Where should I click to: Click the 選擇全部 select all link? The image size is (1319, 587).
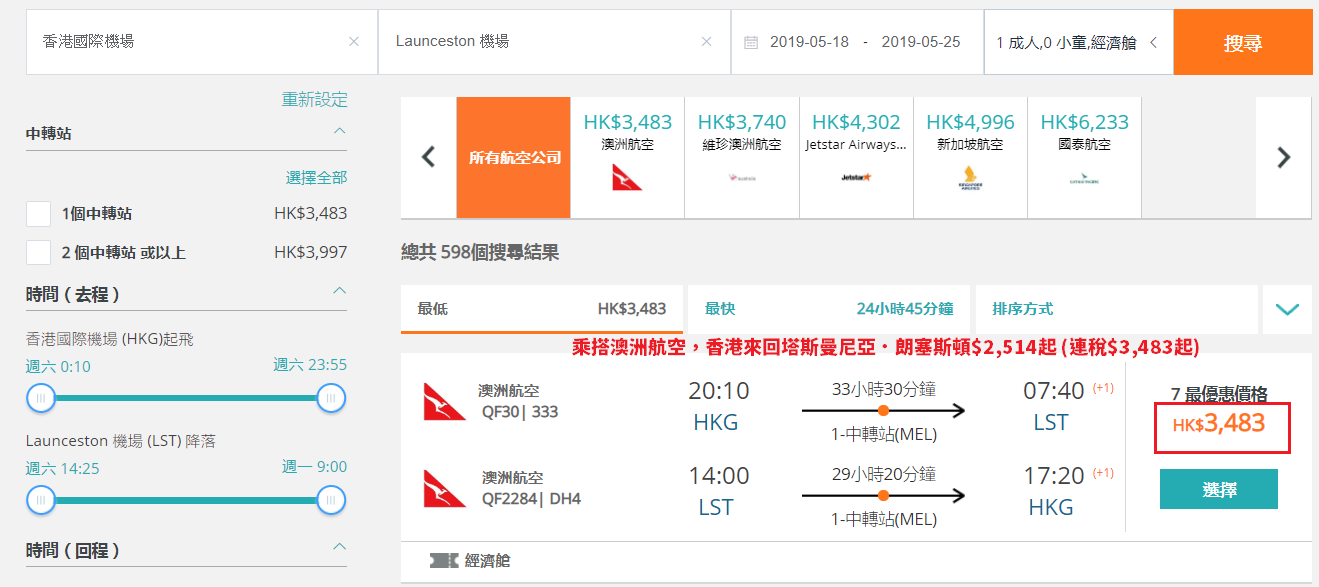pos(317,177)
